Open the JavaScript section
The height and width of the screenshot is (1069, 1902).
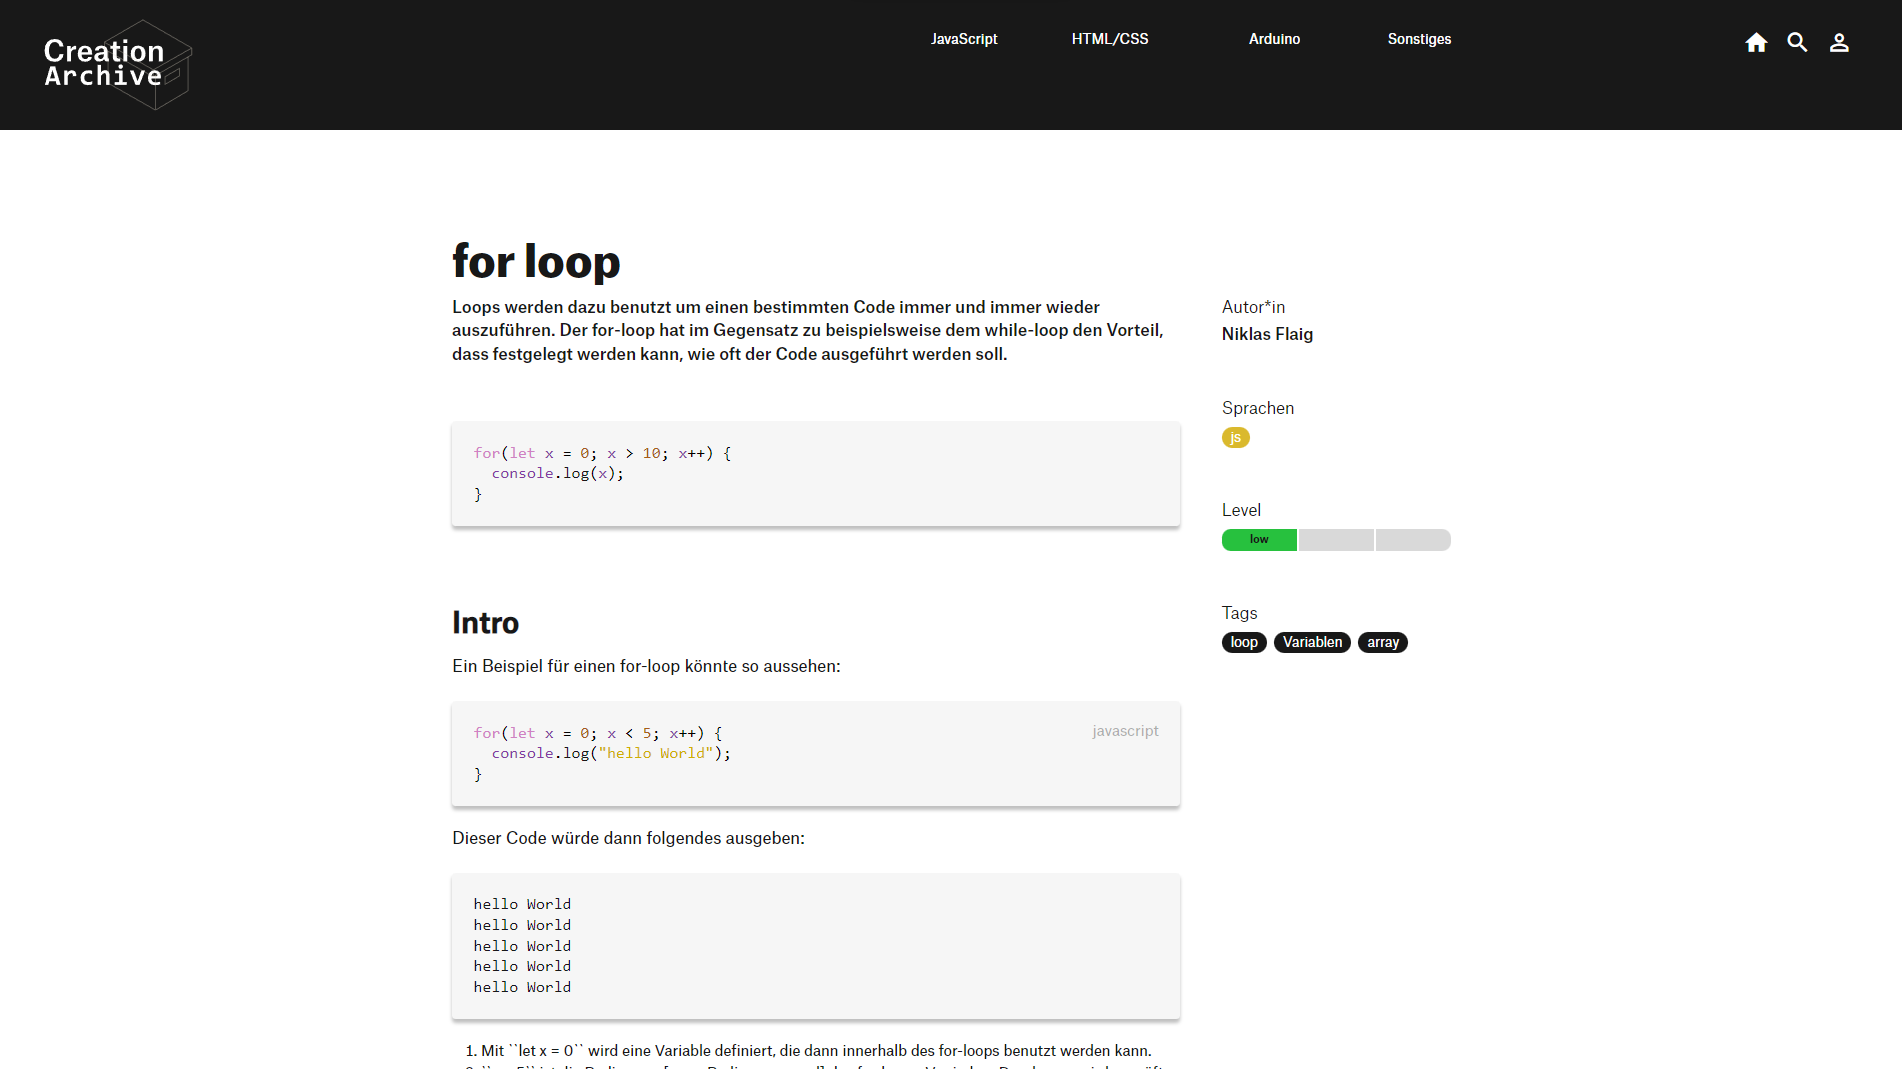coord(964,39)
